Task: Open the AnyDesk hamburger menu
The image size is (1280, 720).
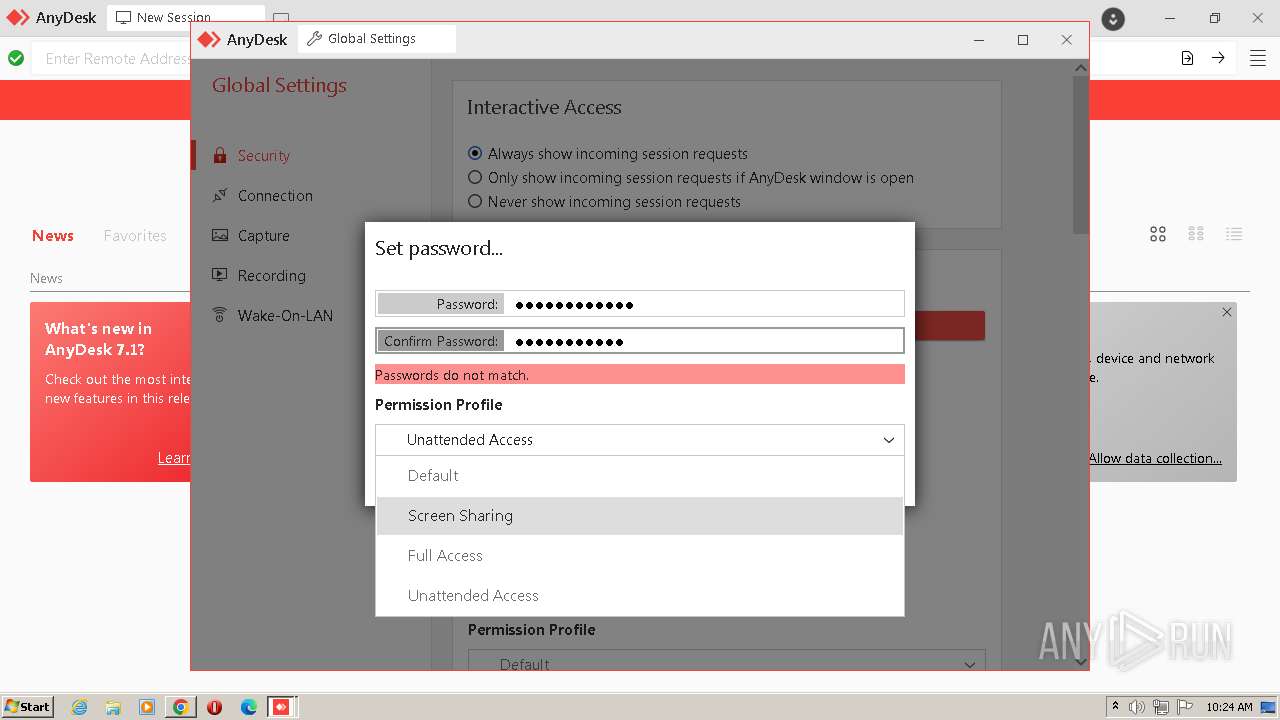Action: [x=1258, y=58]
